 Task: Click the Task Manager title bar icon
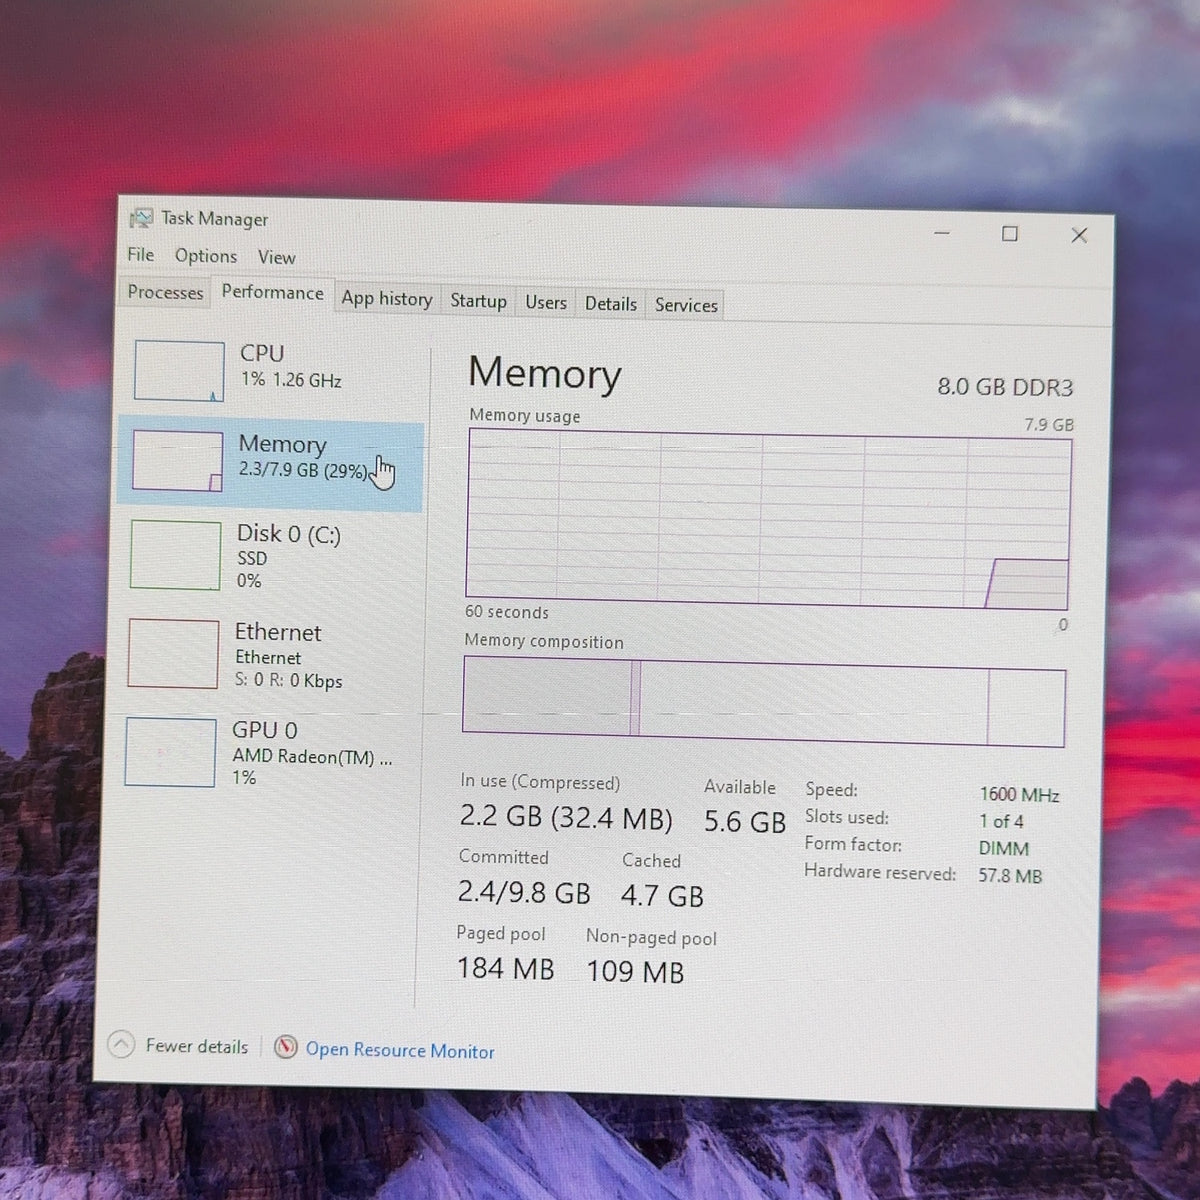[x=141, y=218]
